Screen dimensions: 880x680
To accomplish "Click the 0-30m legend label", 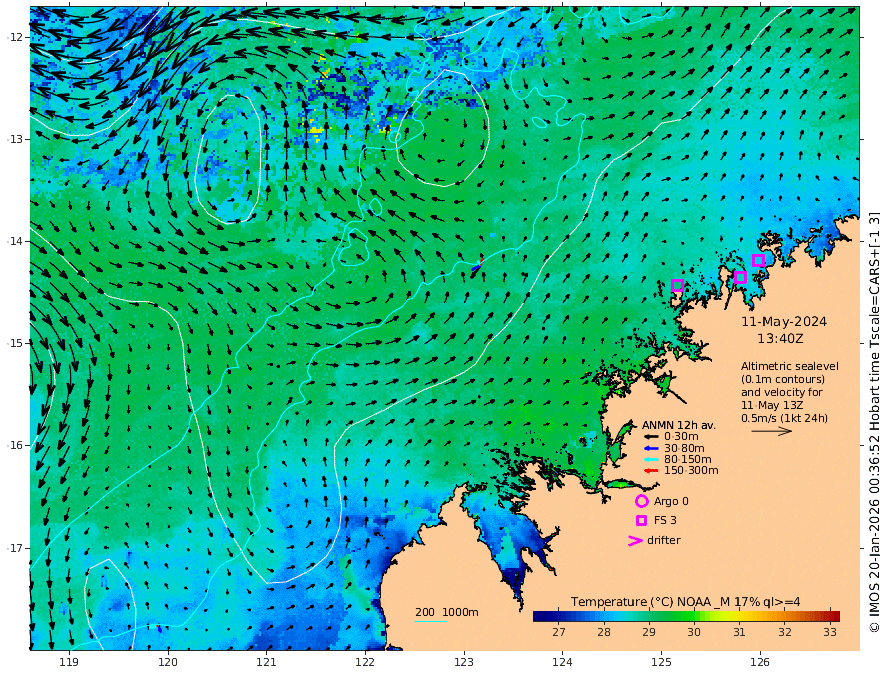I will pos(681,437).
